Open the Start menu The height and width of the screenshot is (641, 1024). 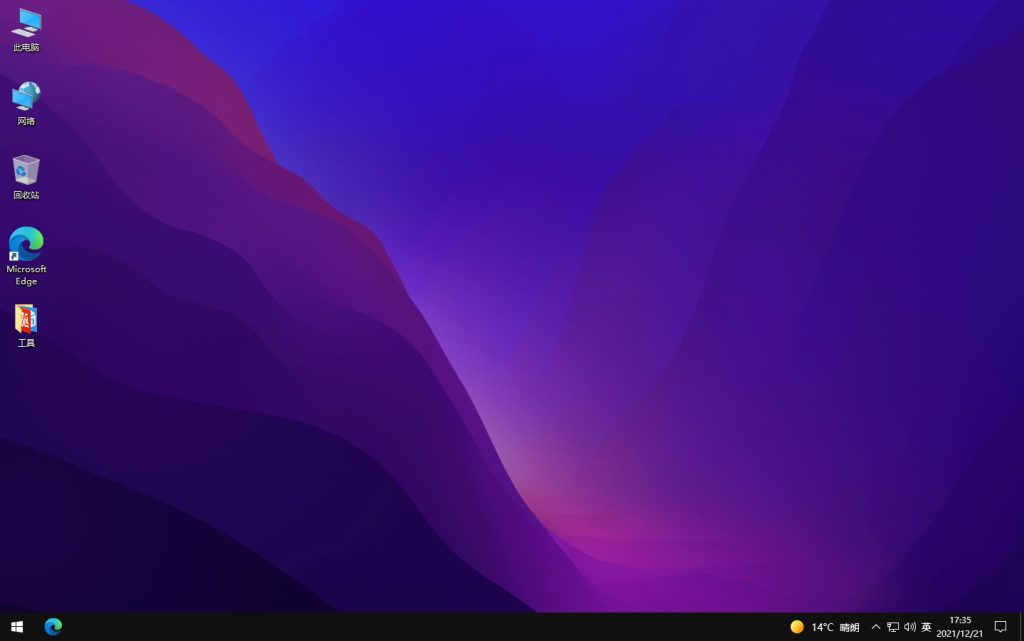coord(19,628)
